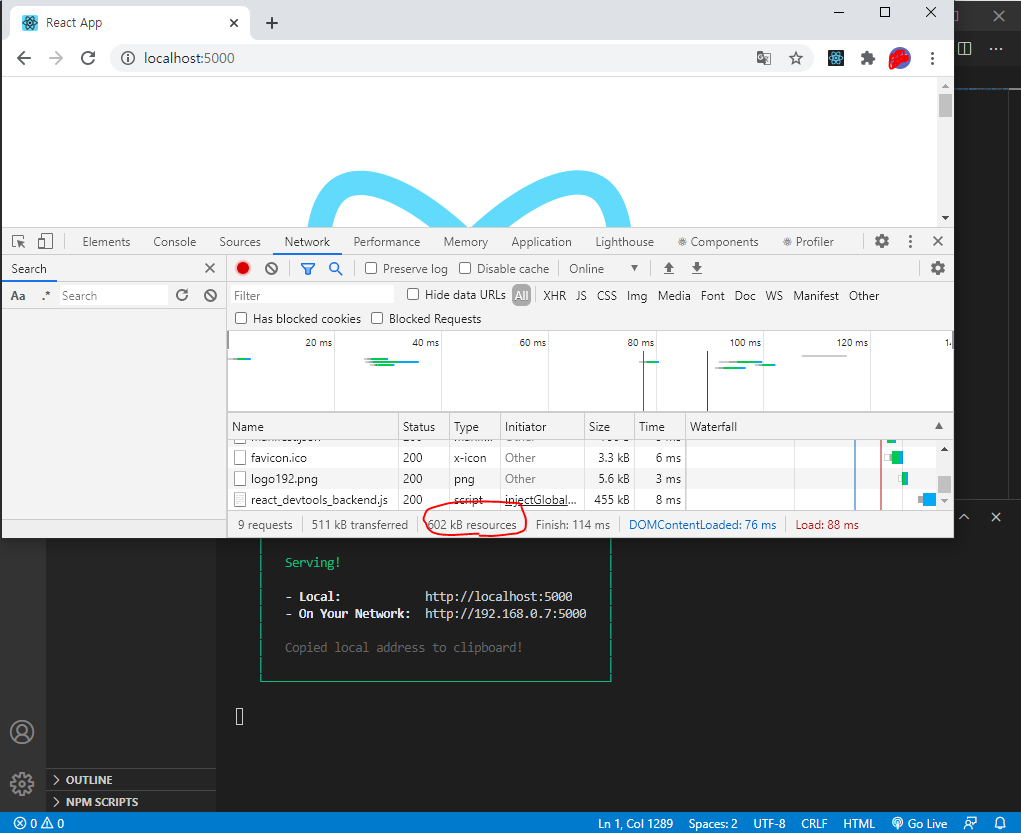The width and height of the screenshot is (1021, 833).
Task: Open DevTools customize three-dot menu
Action: (x=910, y=242)
